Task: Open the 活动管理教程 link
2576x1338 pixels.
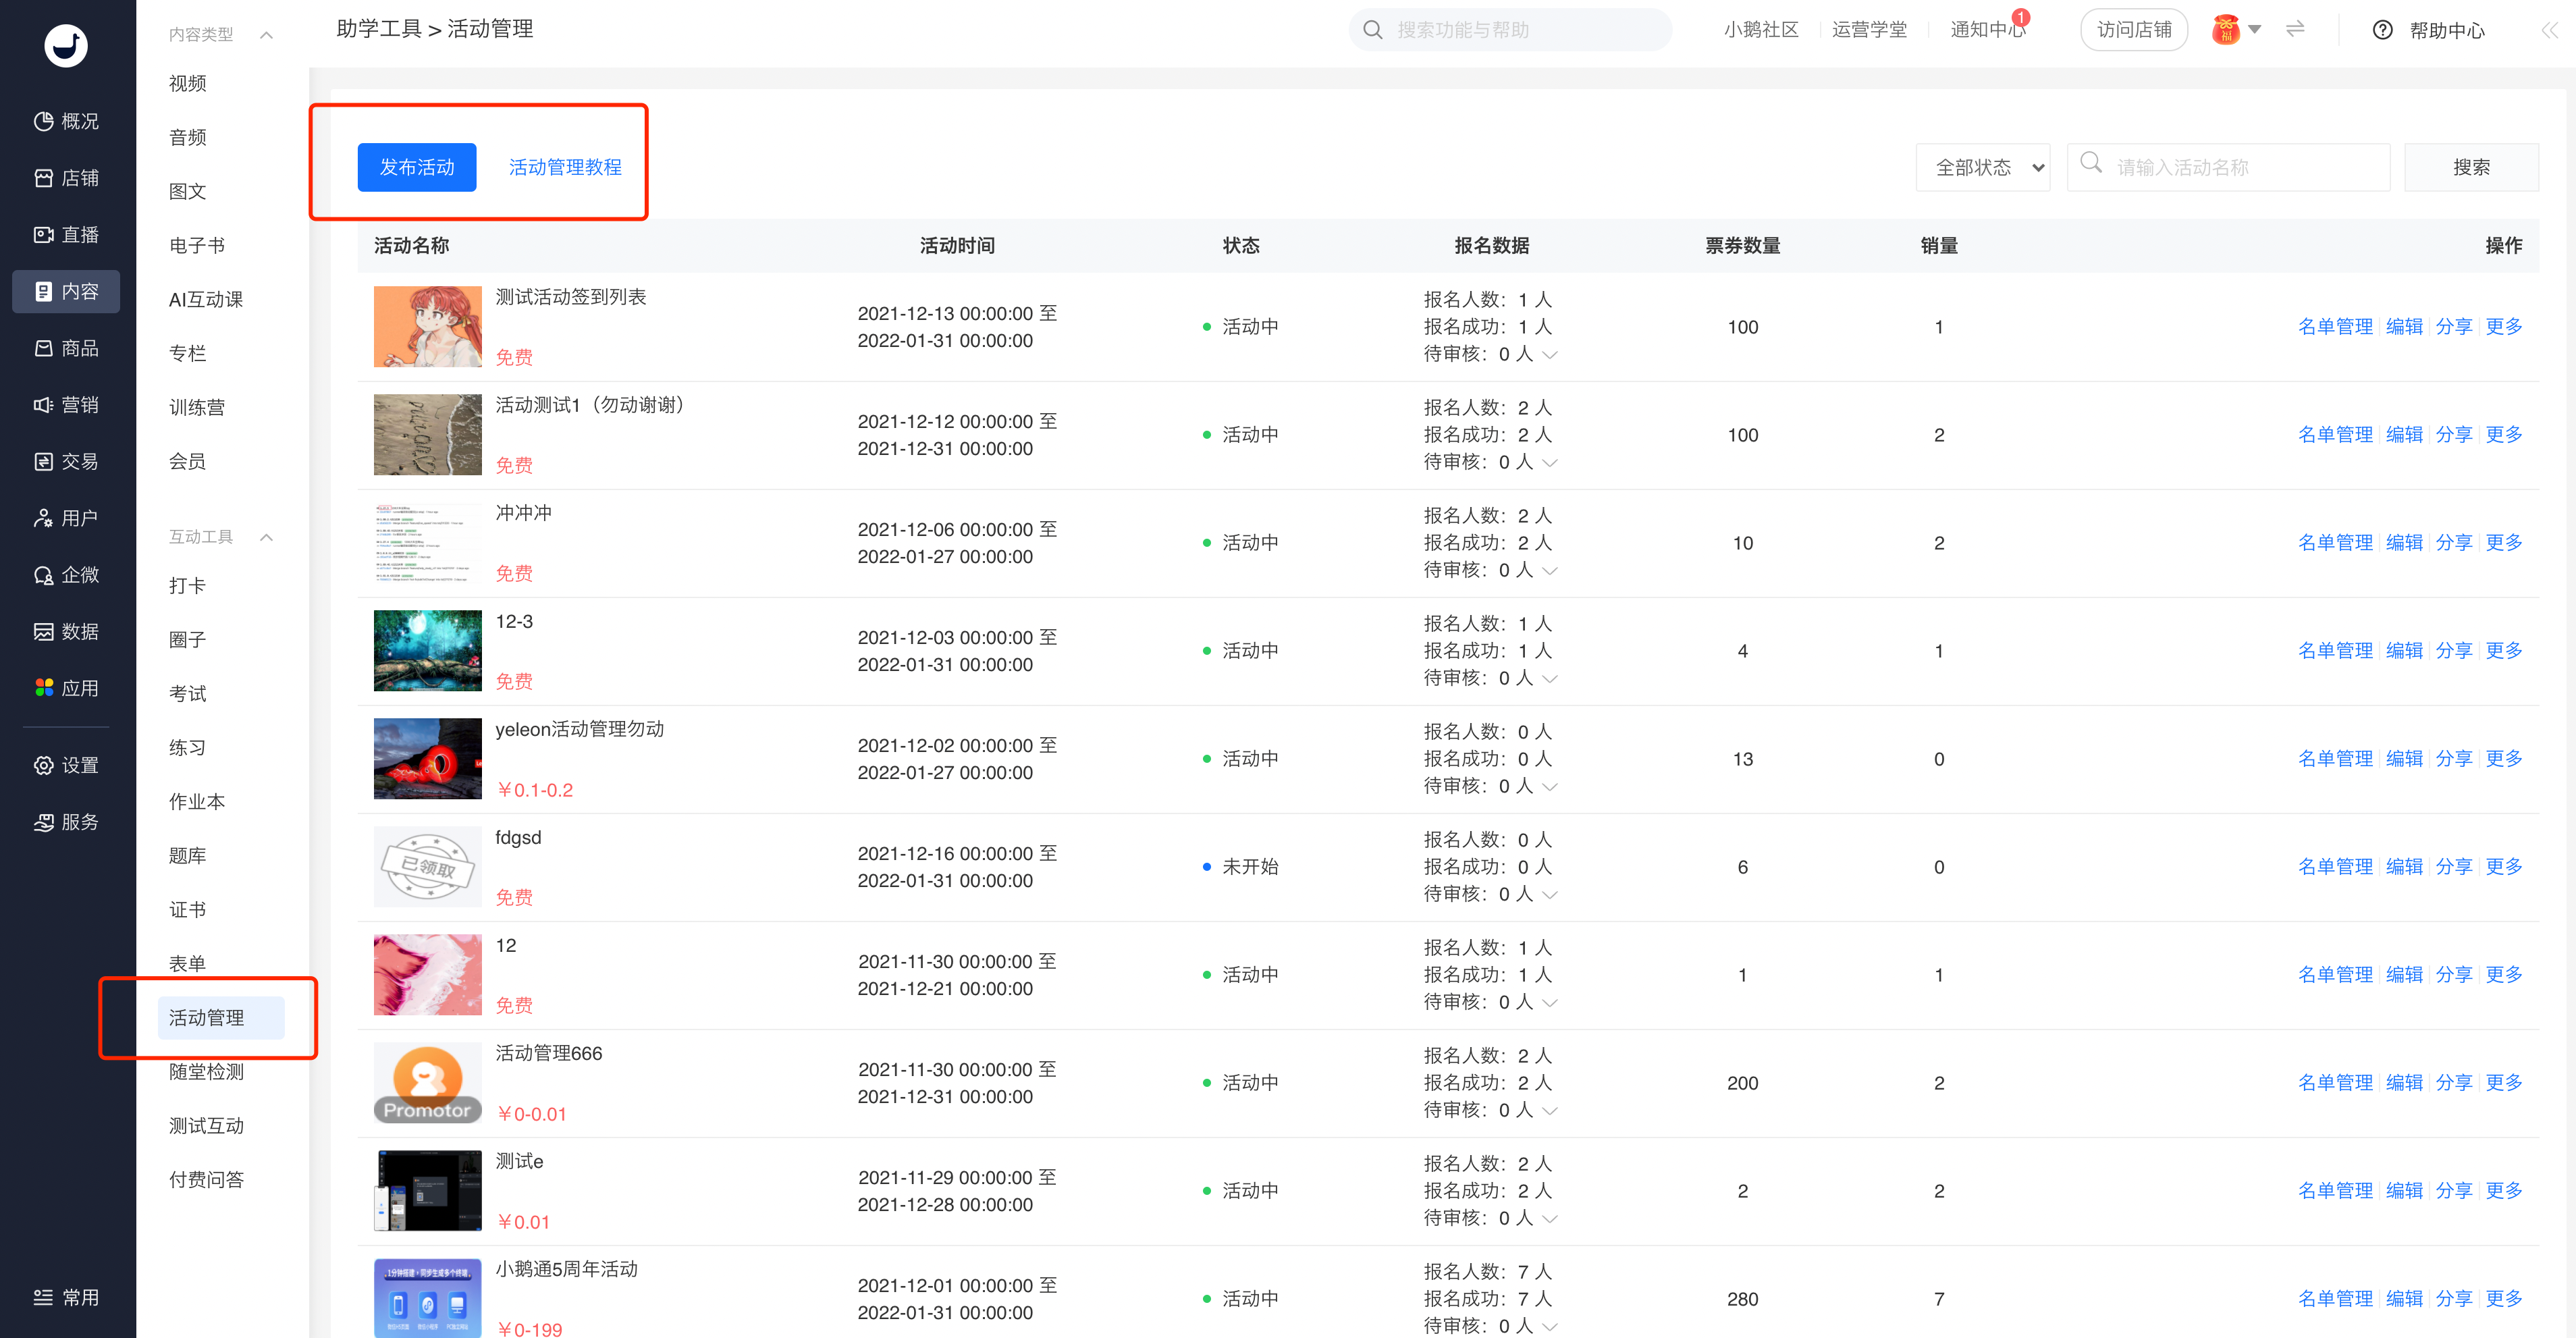Action: tap(565, 167)
